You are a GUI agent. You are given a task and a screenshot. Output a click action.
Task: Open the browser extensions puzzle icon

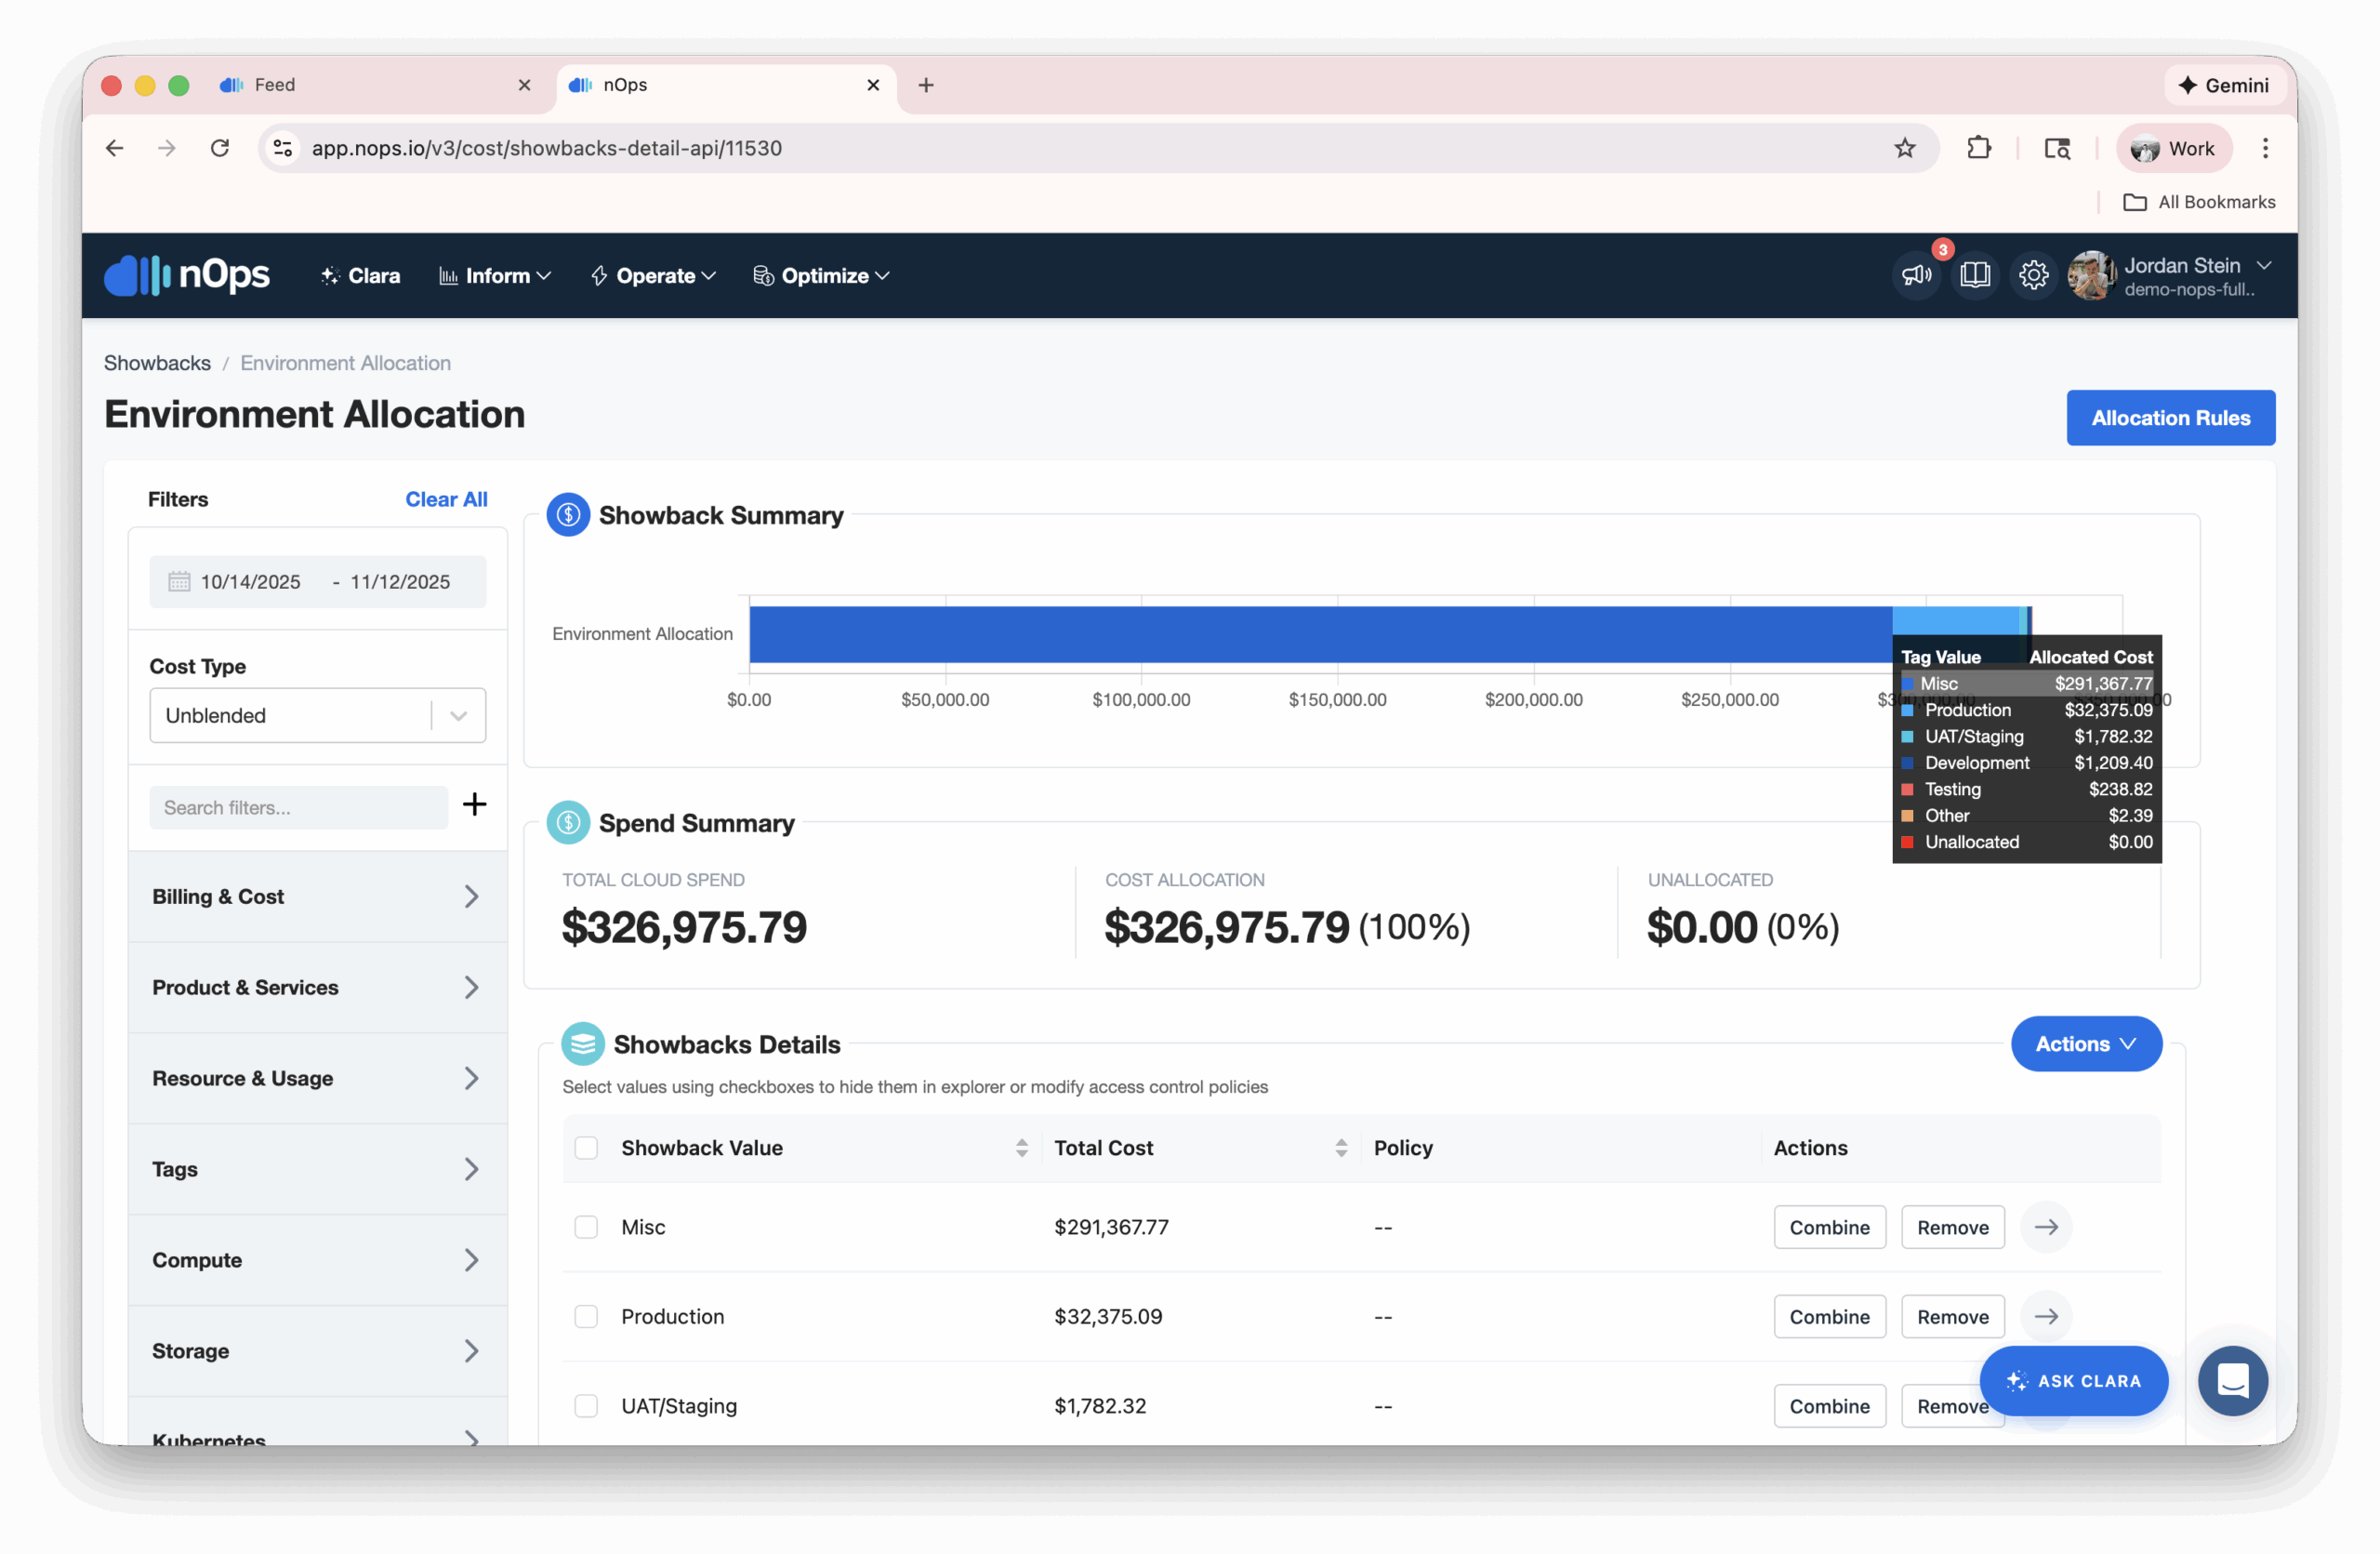pos(1978,148)
